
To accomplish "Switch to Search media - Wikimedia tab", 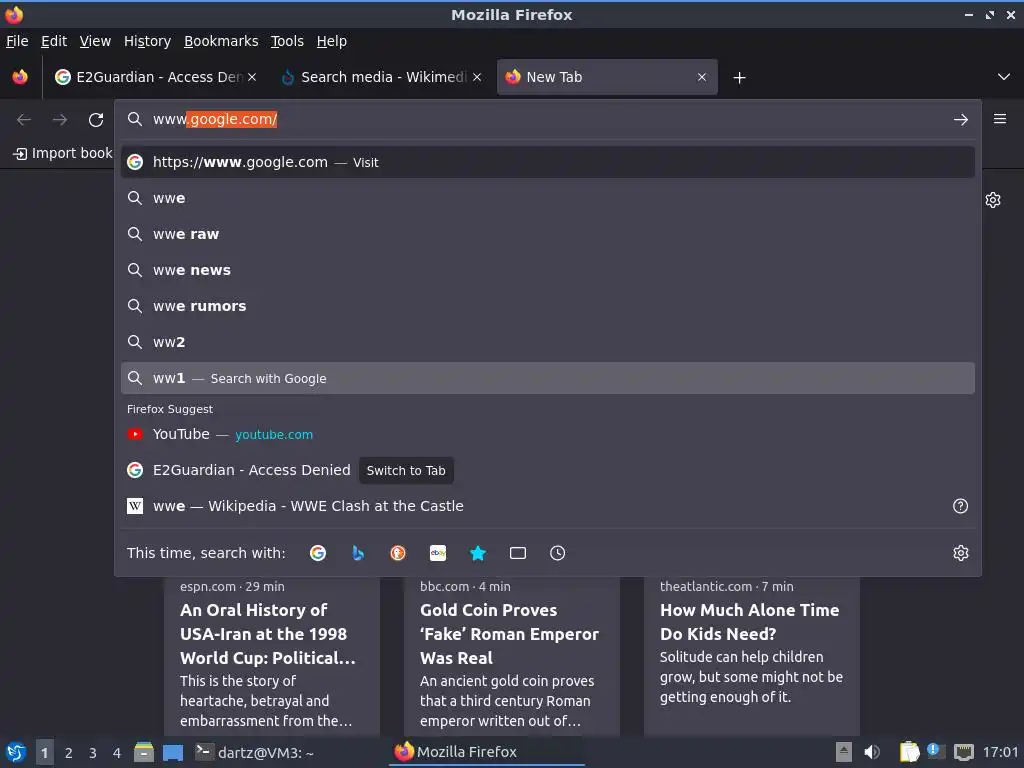I will pyautogui.click(x=383, y=77).
